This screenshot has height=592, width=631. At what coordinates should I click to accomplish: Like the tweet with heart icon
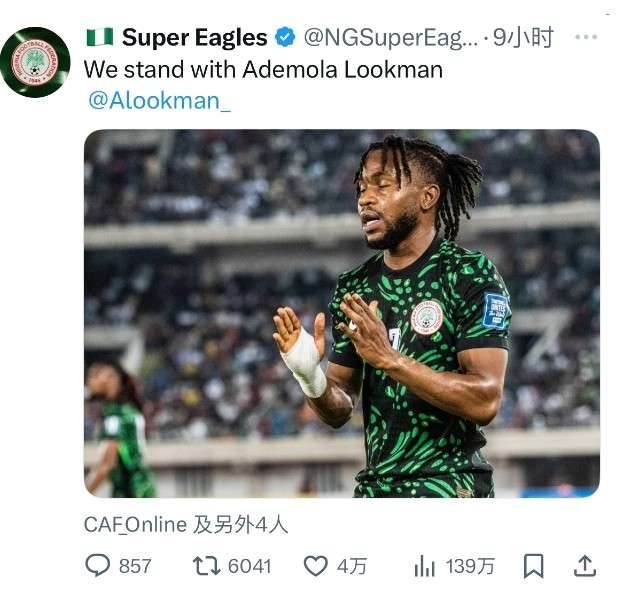click(x=316, y=566)
